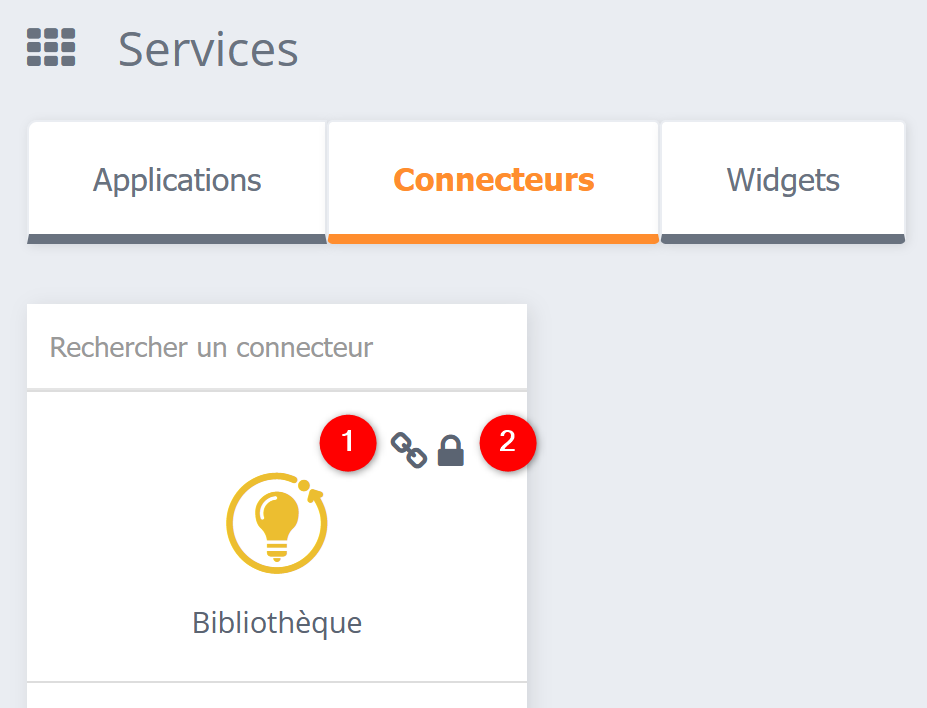The height and width of the screenshot is (708, 927).
Task: Select the Connecteurs tab
Action: tap(493, 181)
